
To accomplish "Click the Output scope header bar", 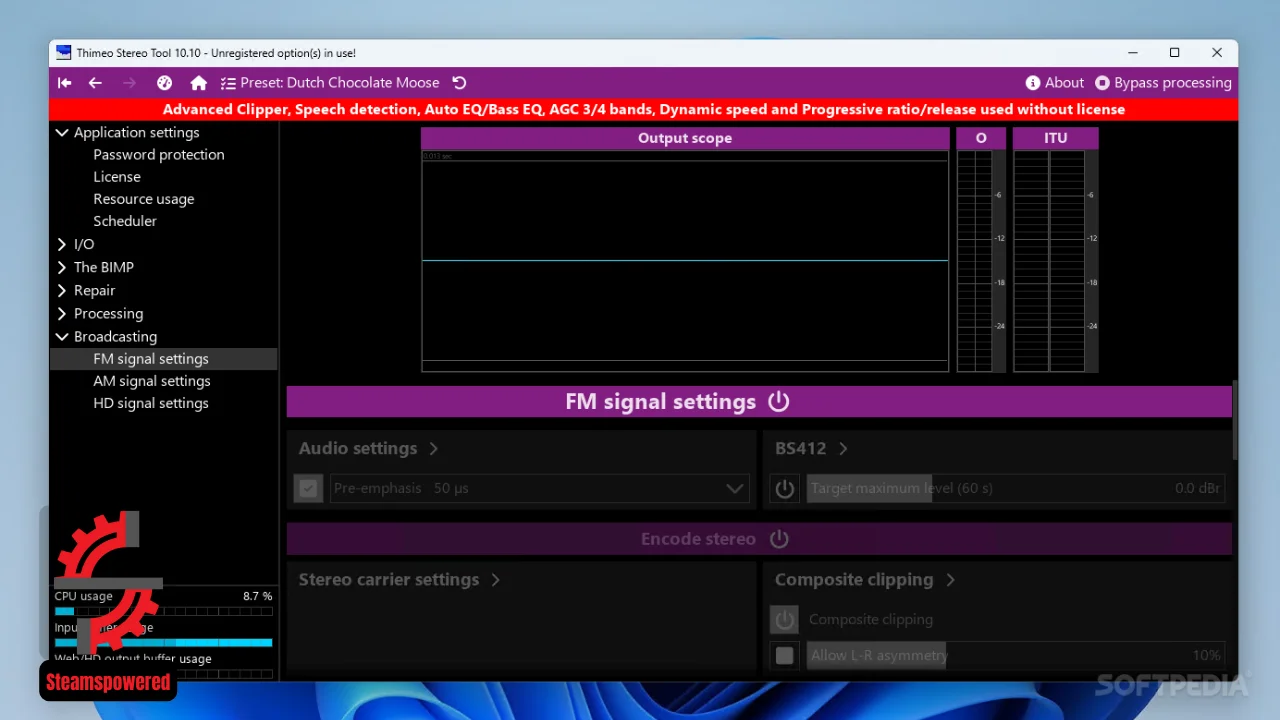I will (685, 138).
